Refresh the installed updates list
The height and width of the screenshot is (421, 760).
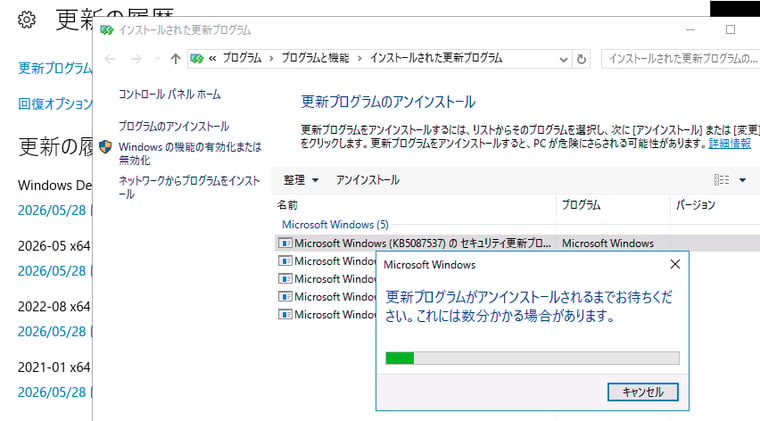pyautogui.click(x=581, y=59)
